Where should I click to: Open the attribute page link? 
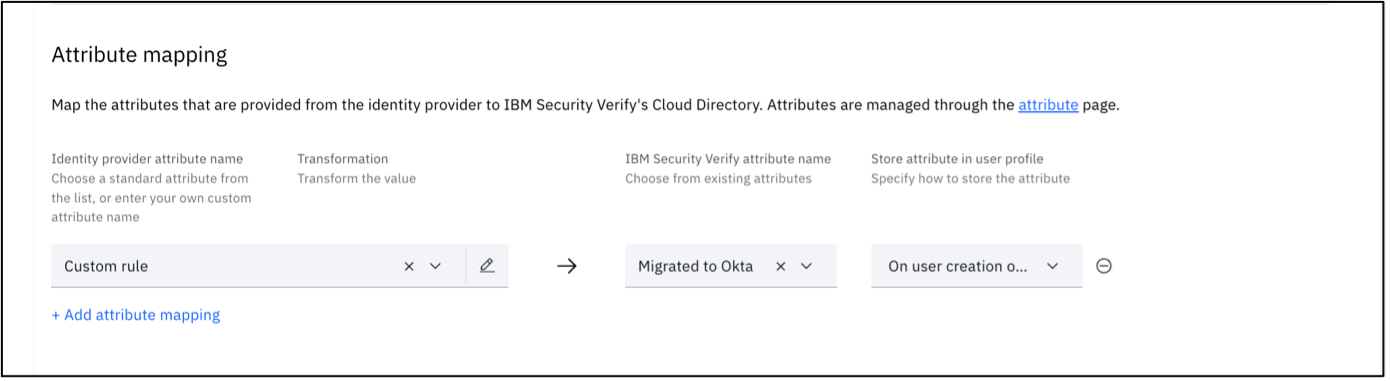[1048, 104]
